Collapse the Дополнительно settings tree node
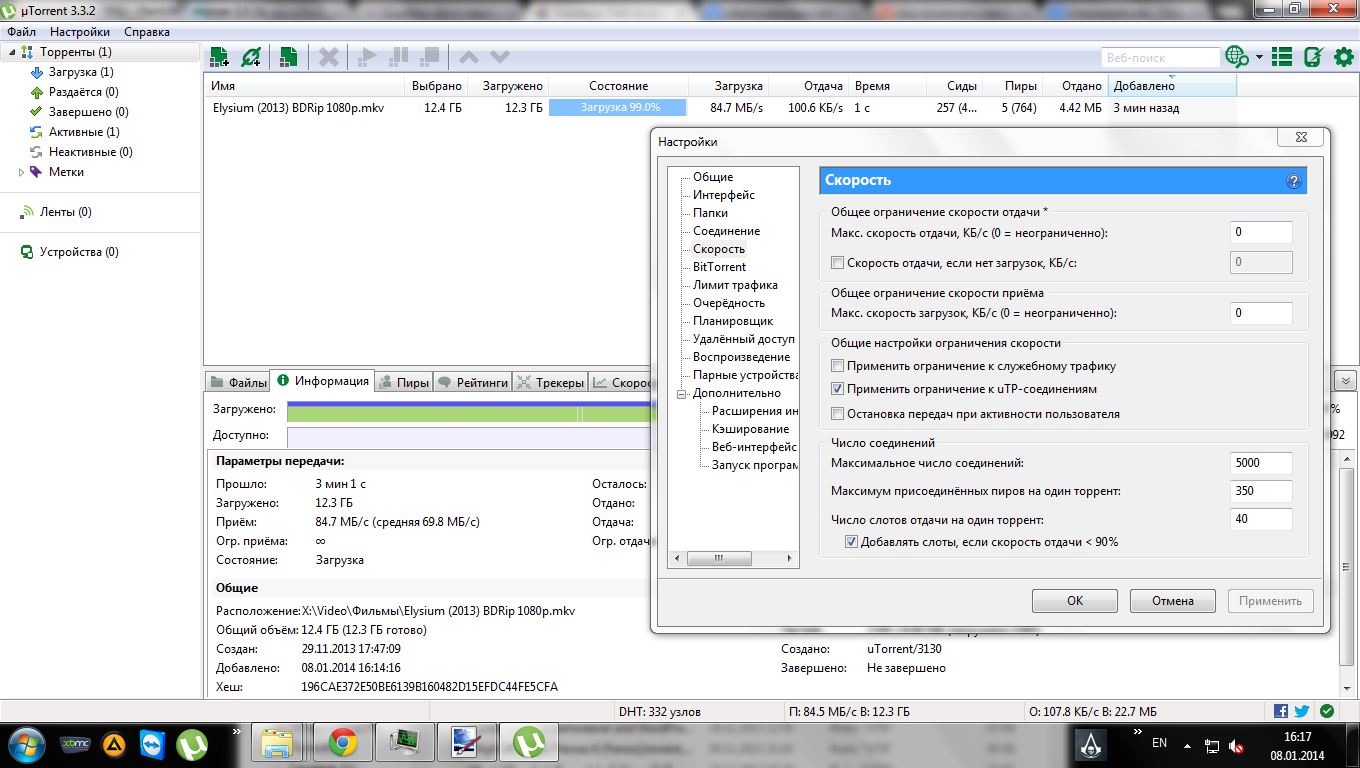This screenshot has width=1360, height=768. pyautogui.click(x=682, y=393)
